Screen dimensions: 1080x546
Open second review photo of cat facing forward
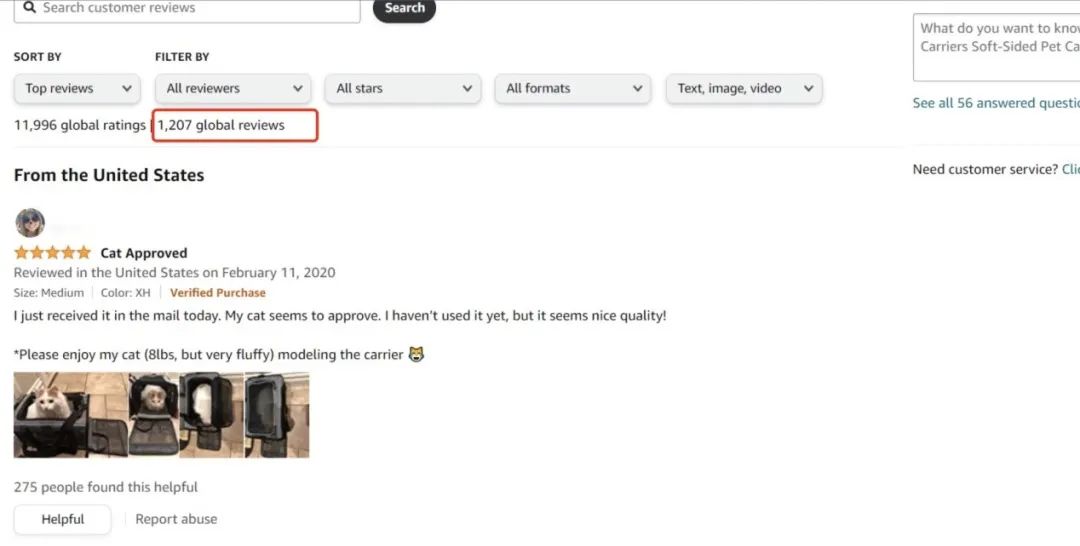coord(154,415)
